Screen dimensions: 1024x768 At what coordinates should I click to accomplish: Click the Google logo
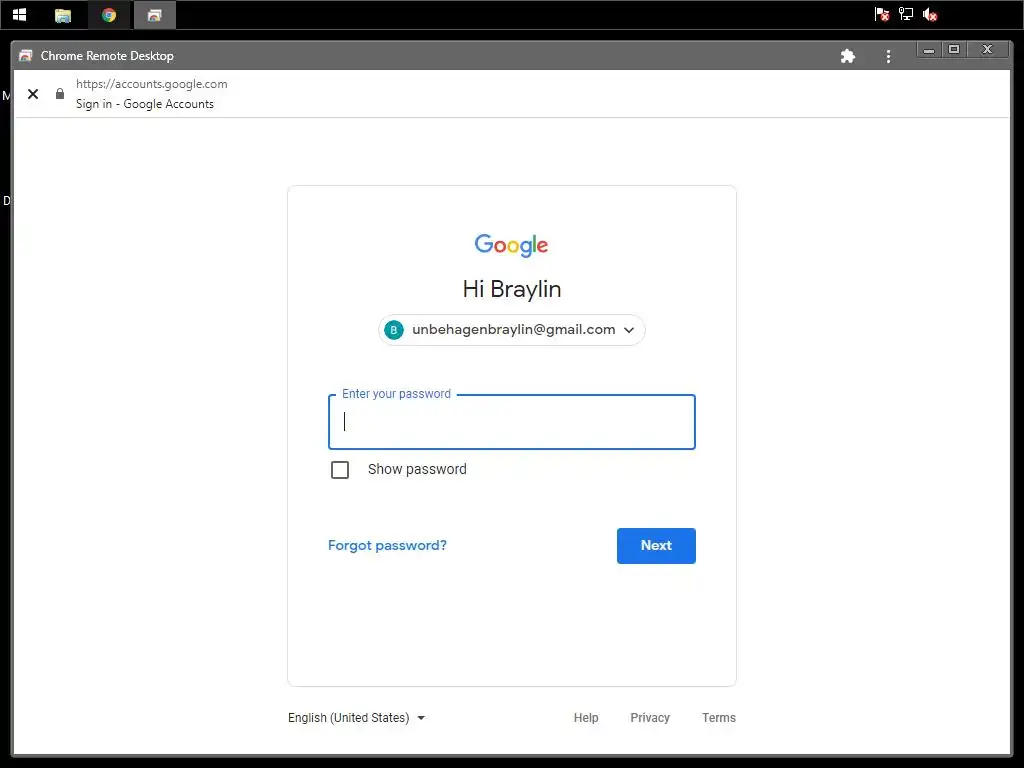point(511,245)
